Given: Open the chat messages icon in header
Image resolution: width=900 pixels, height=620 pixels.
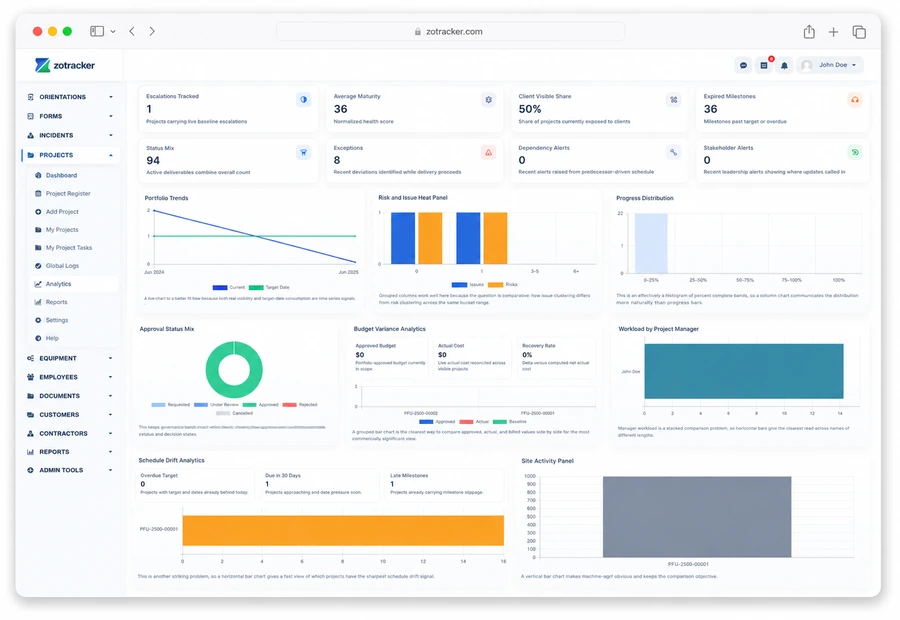Looking at the screenshot, I should (743, 65).
